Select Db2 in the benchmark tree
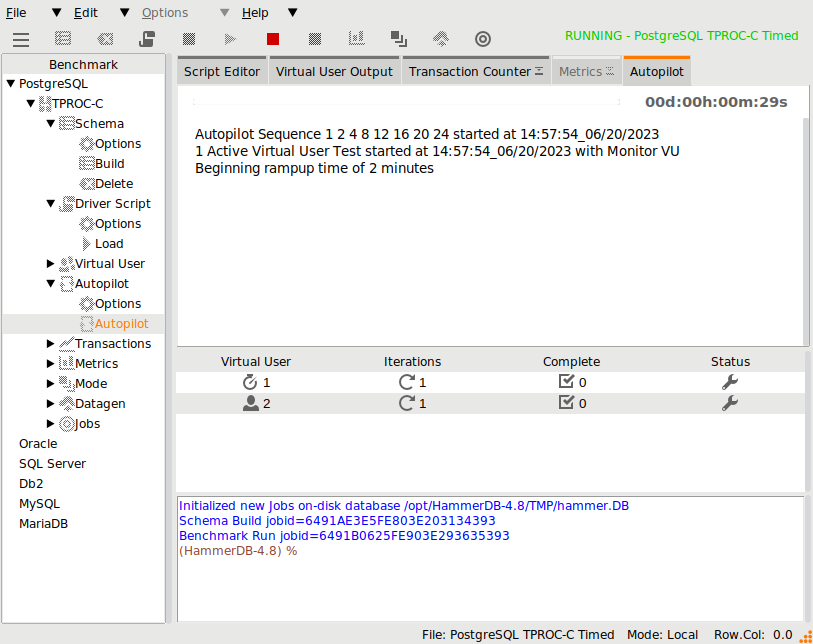The width and height of the screenshot is (813, 644). click(x=31, y=484)
